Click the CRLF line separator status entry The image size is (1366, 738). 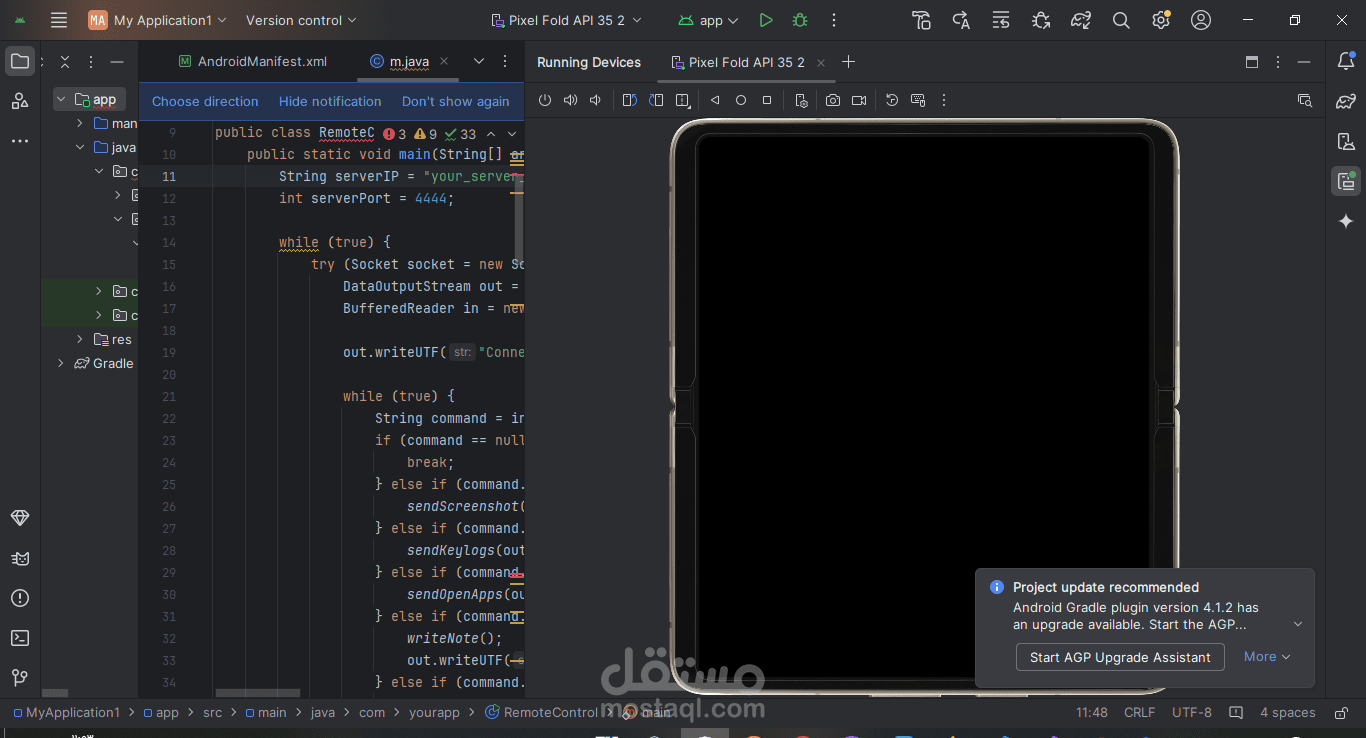pos(1139,713)
